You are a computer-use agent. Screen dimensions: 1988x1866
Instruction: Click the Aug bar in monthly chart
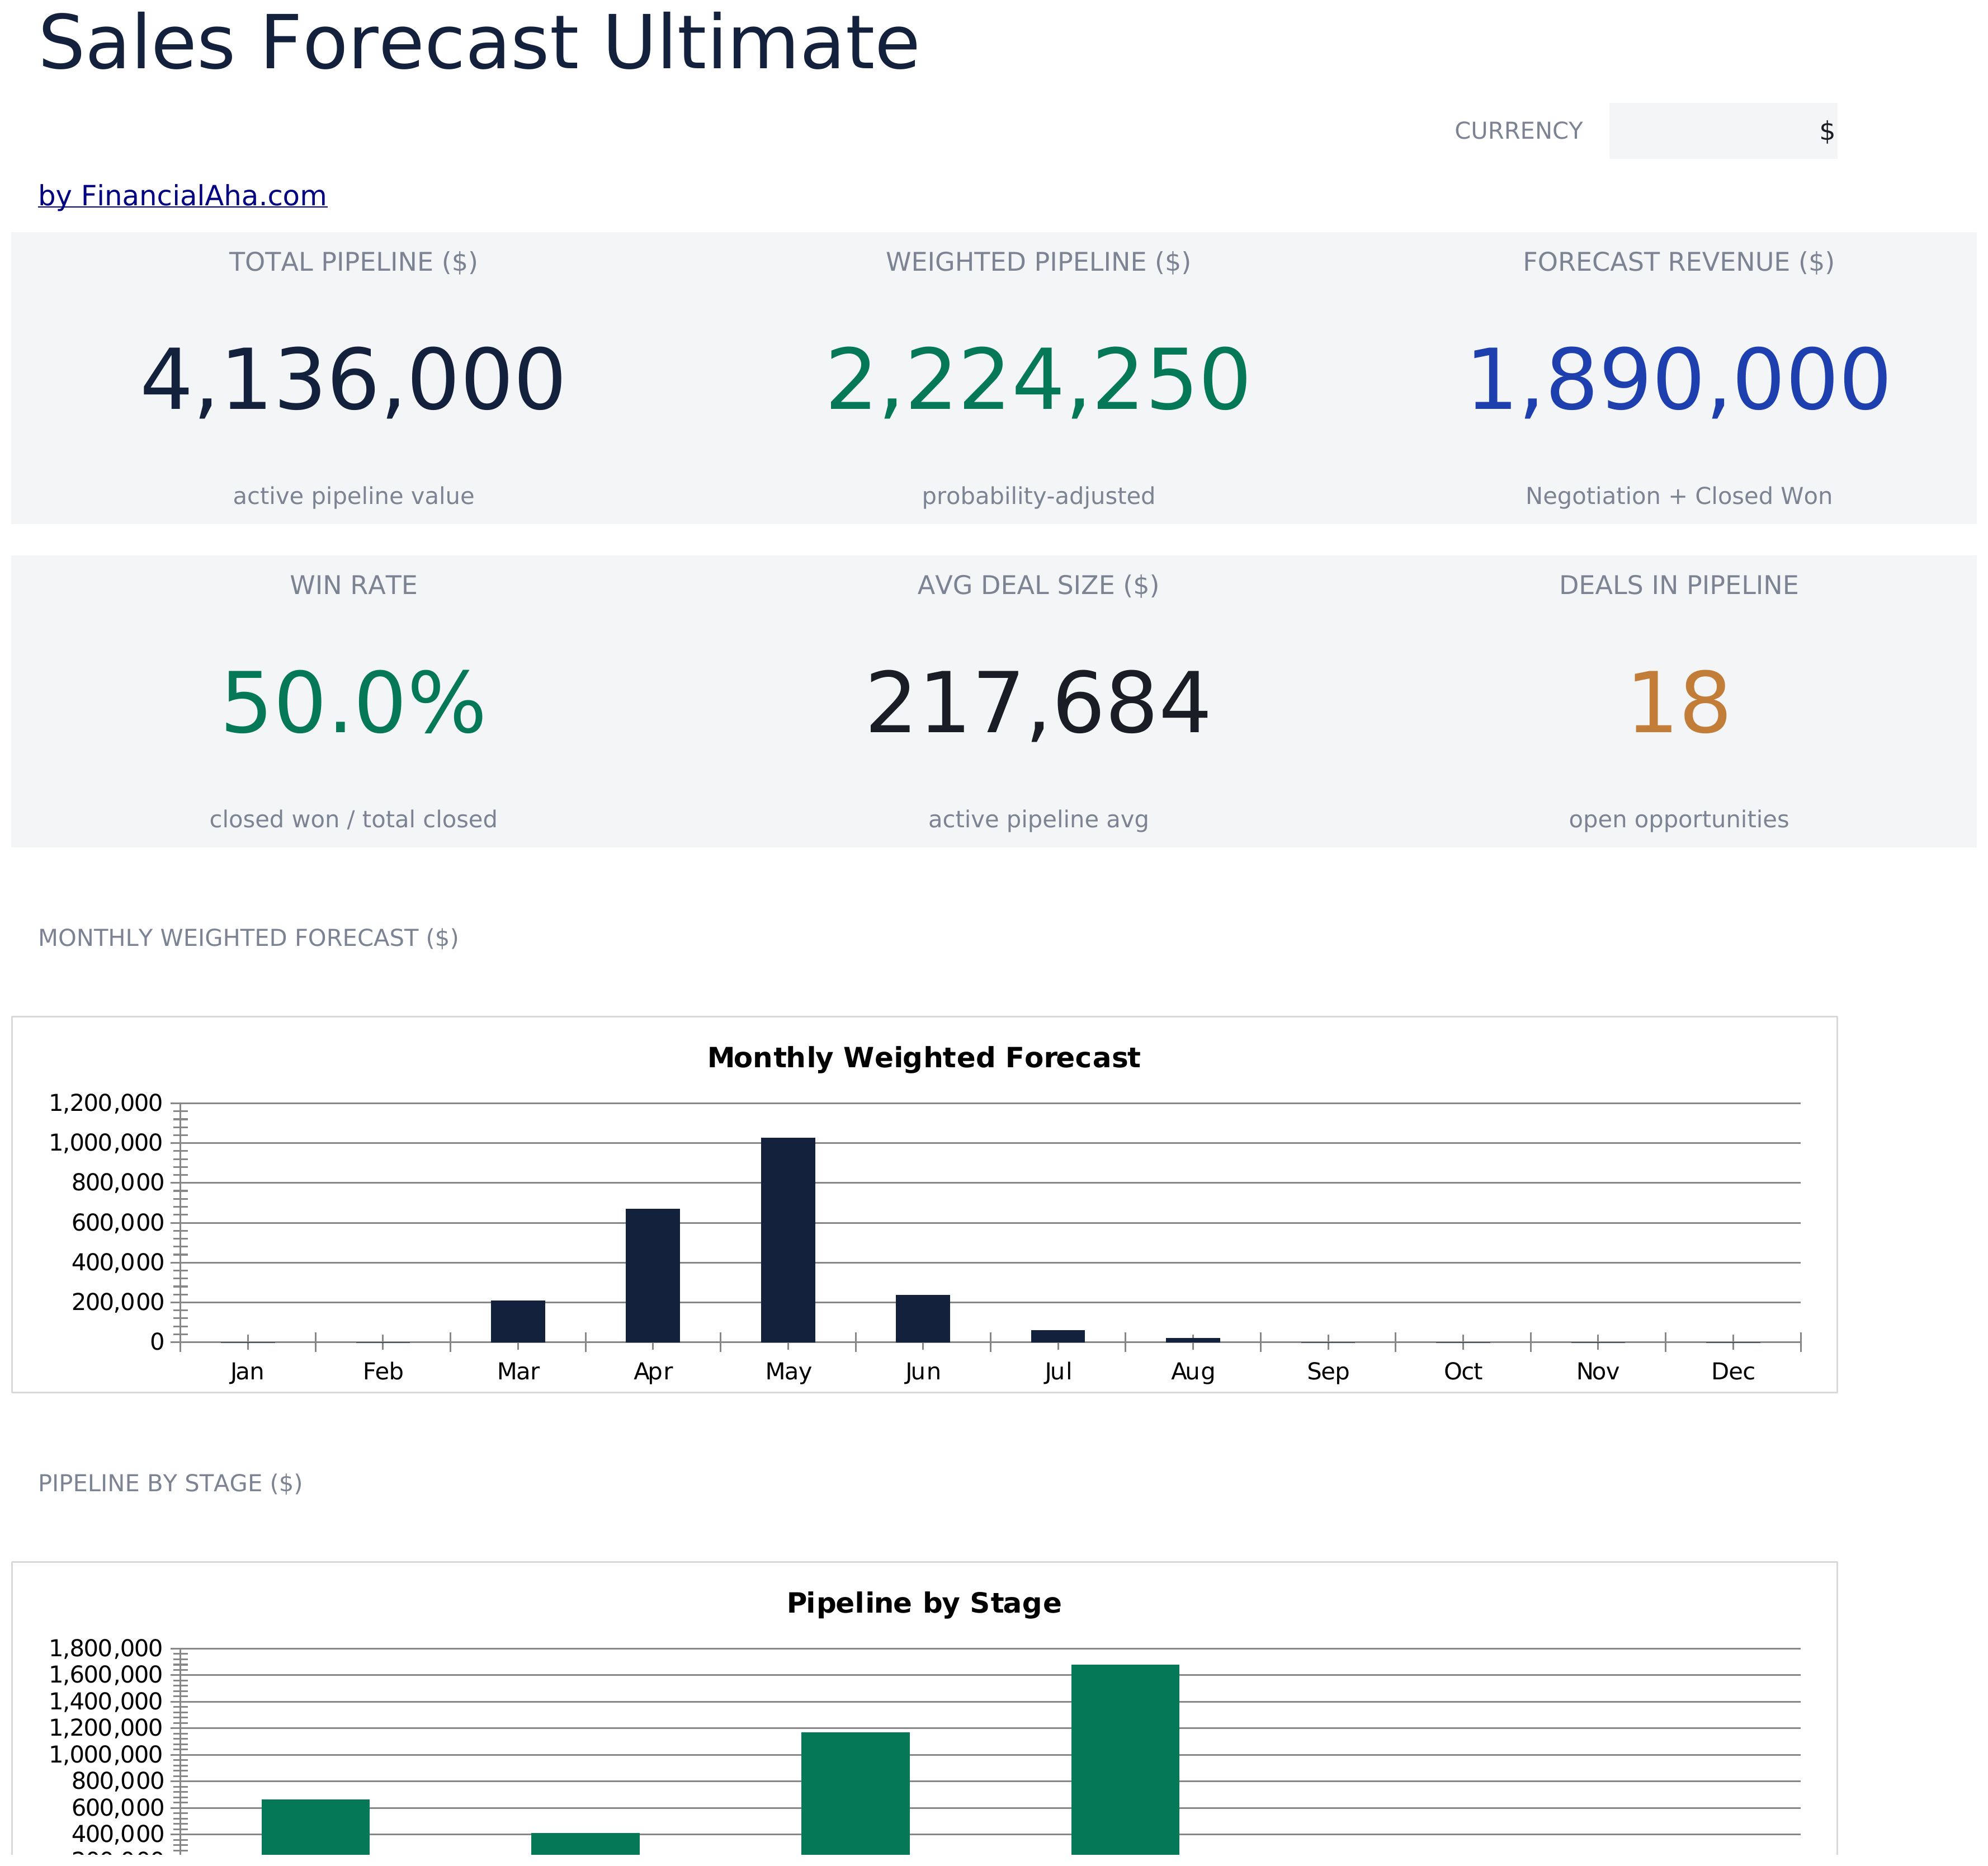[1193, 1340]
